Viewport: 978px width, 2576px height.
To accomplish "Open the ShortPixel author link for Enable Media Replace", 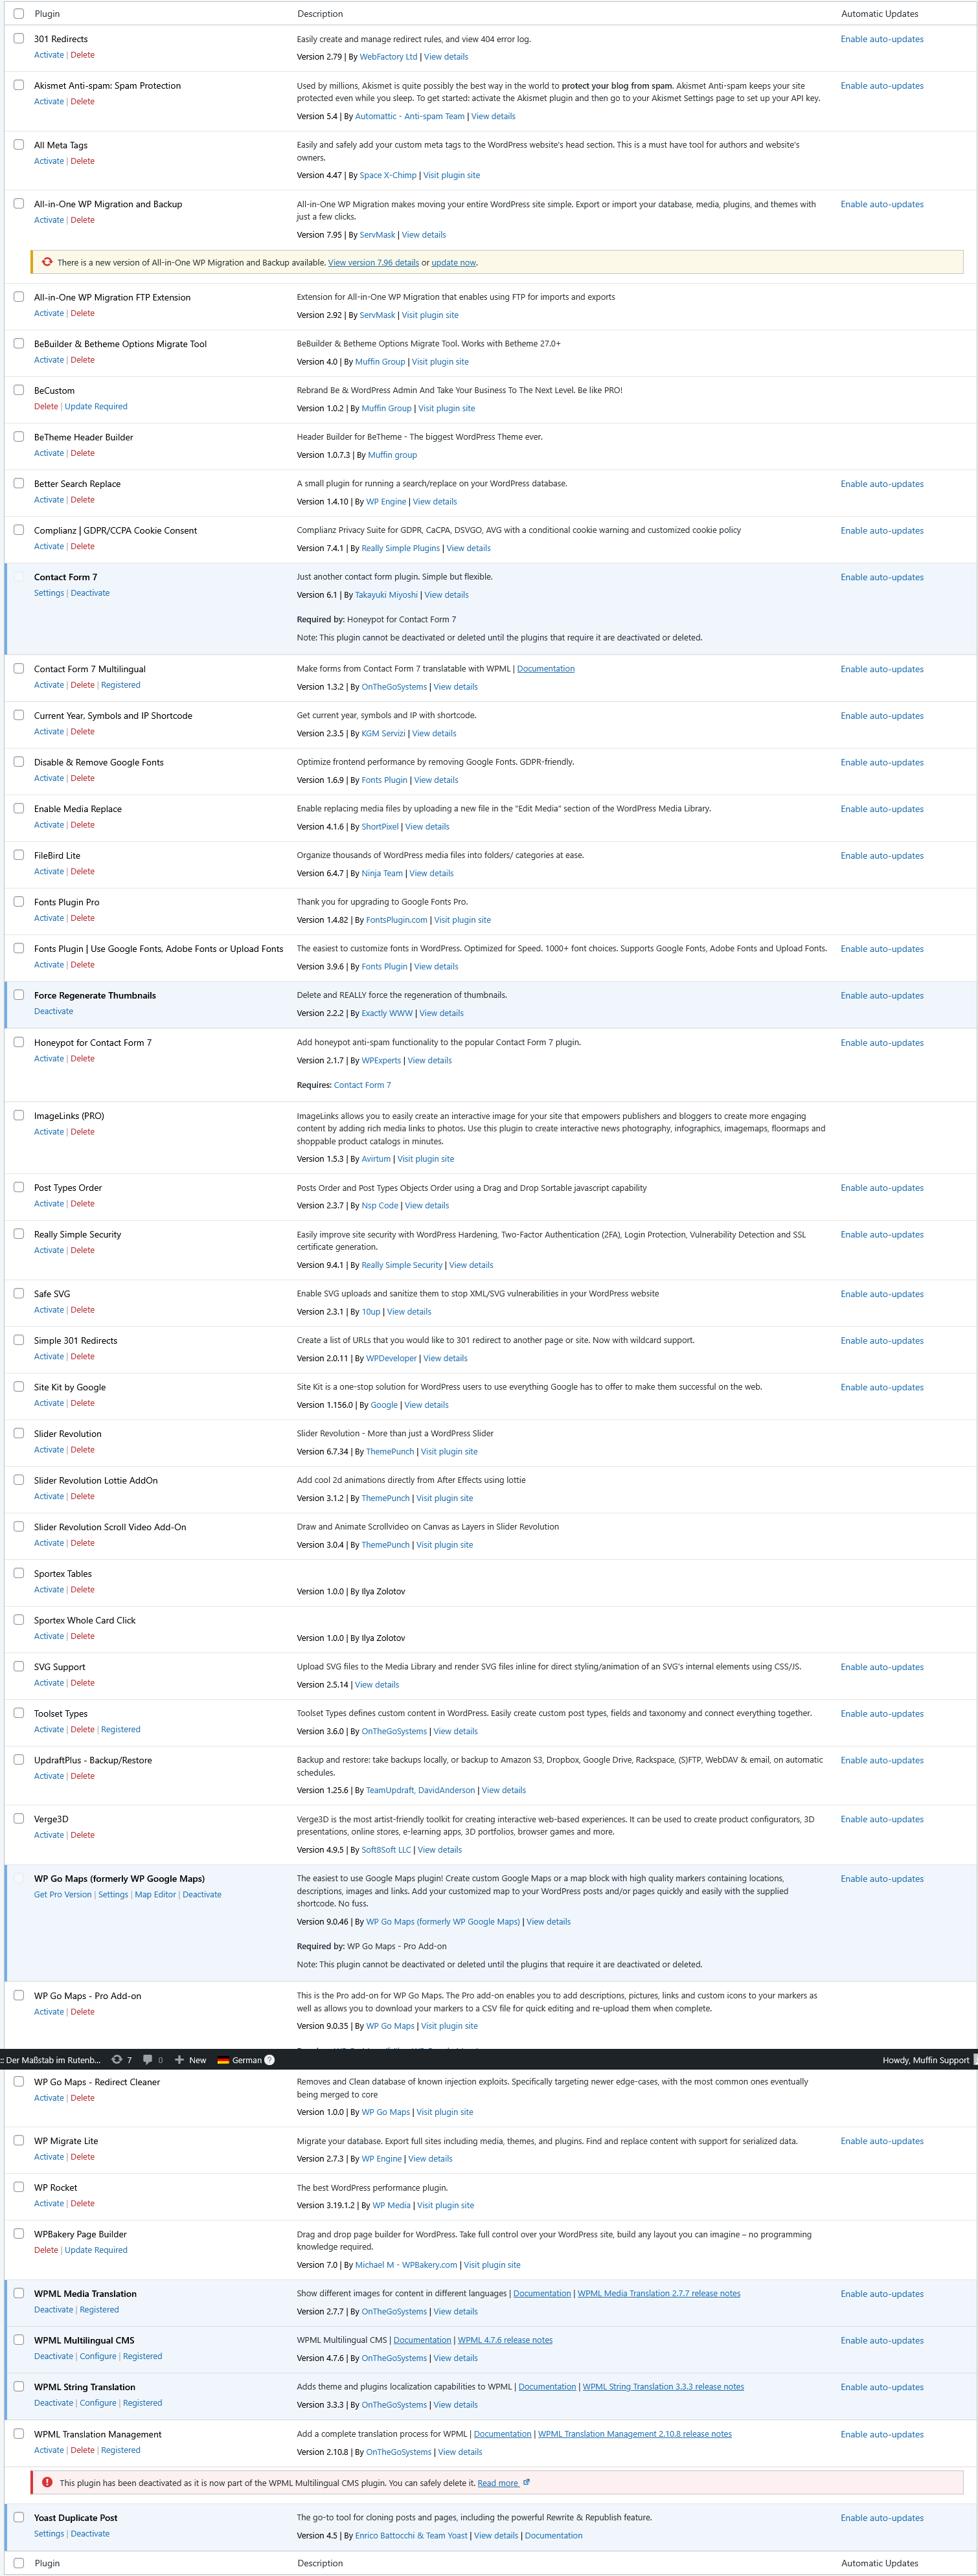I will click(379, 827).
